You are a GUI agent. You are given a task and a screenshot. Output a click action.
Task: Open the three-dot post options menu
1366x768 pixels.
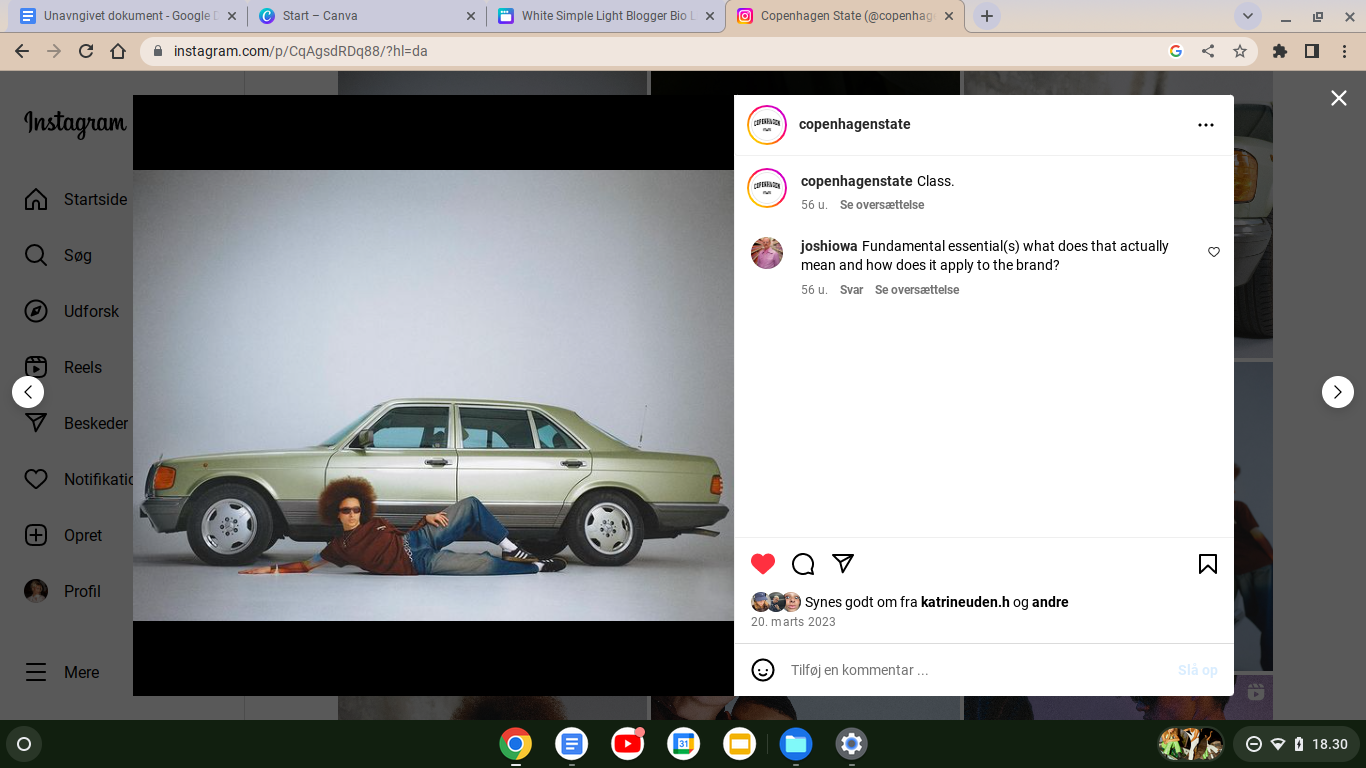point(1205,125)
